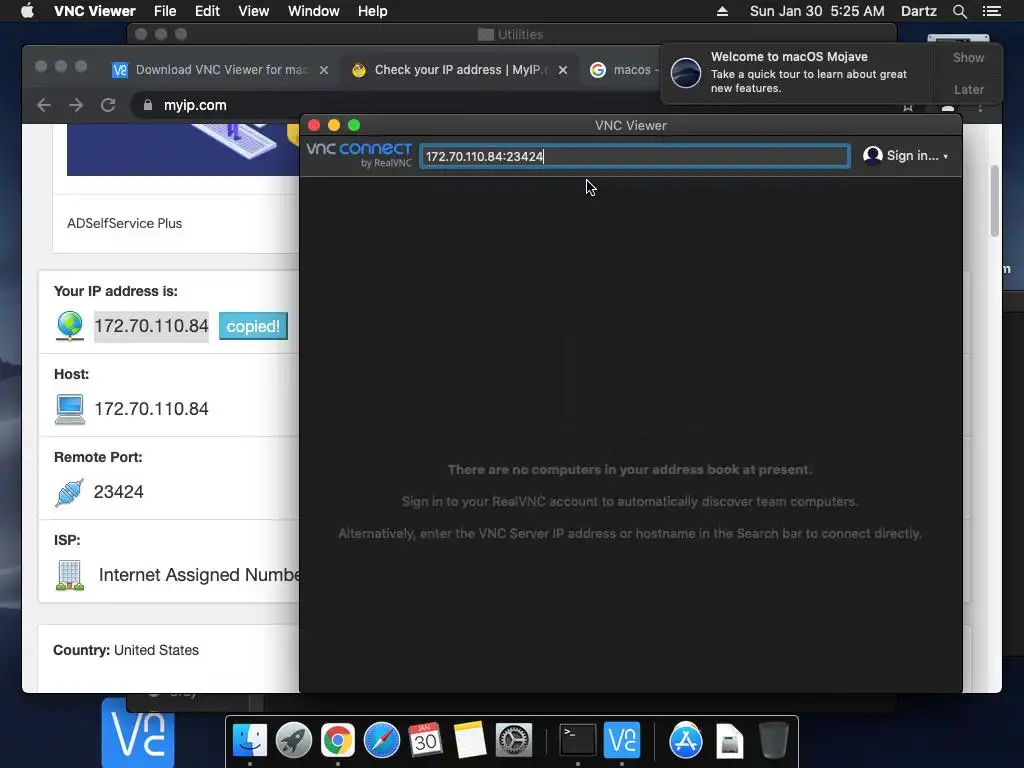Screen dimensions: 1024x768
Task: Open Safari from the Dock
Action: tap(381, 741)
